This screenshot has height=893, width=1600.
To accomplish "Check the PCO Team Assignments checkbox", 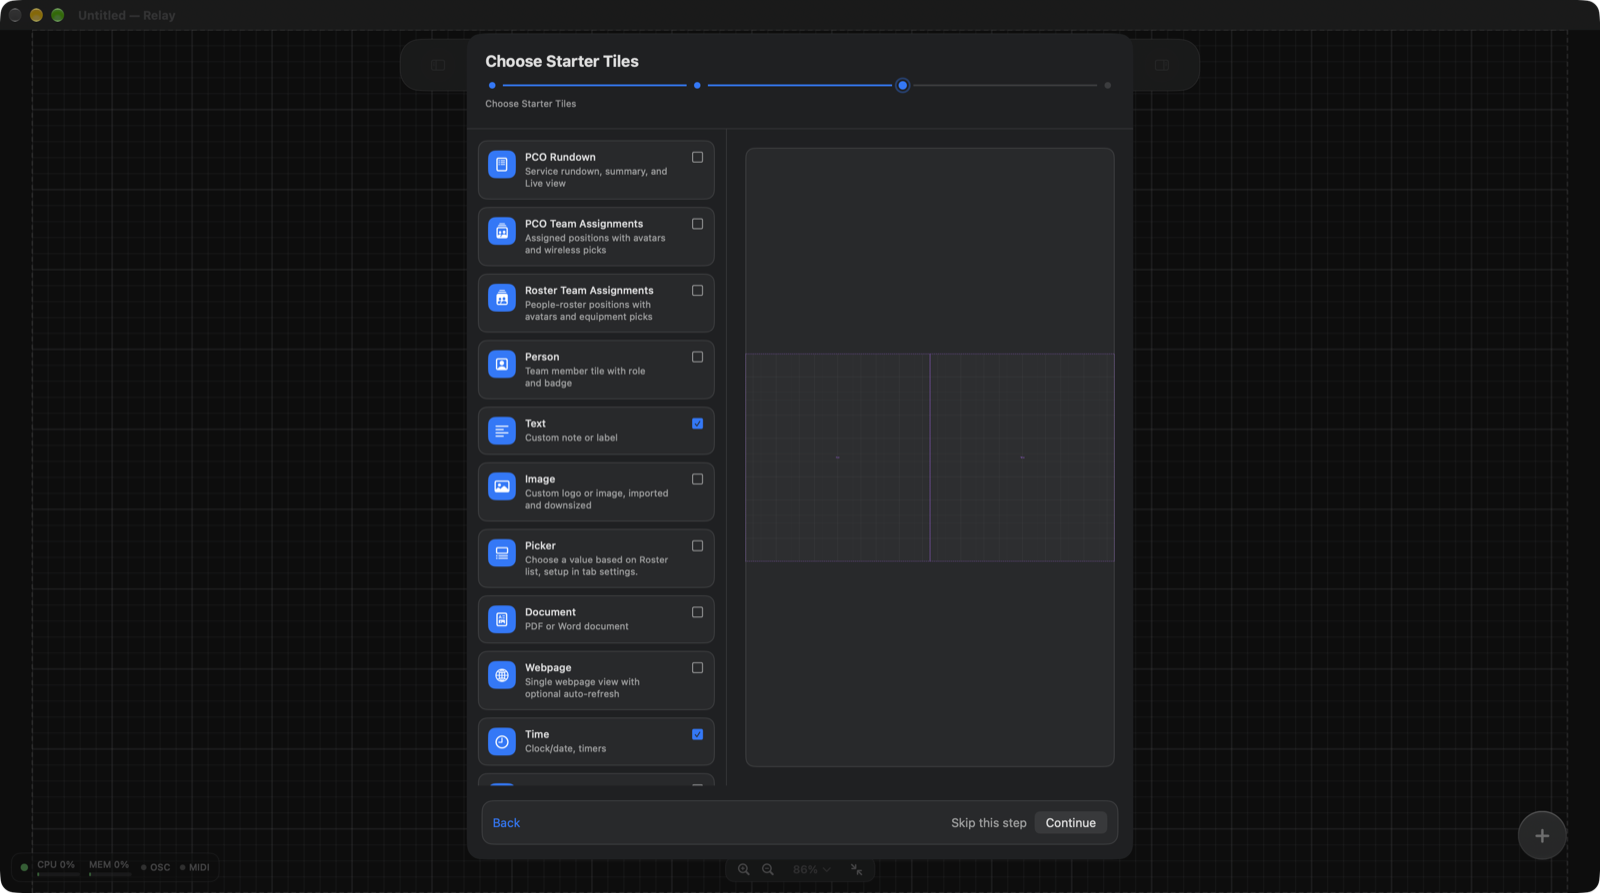I will [698, 224].
